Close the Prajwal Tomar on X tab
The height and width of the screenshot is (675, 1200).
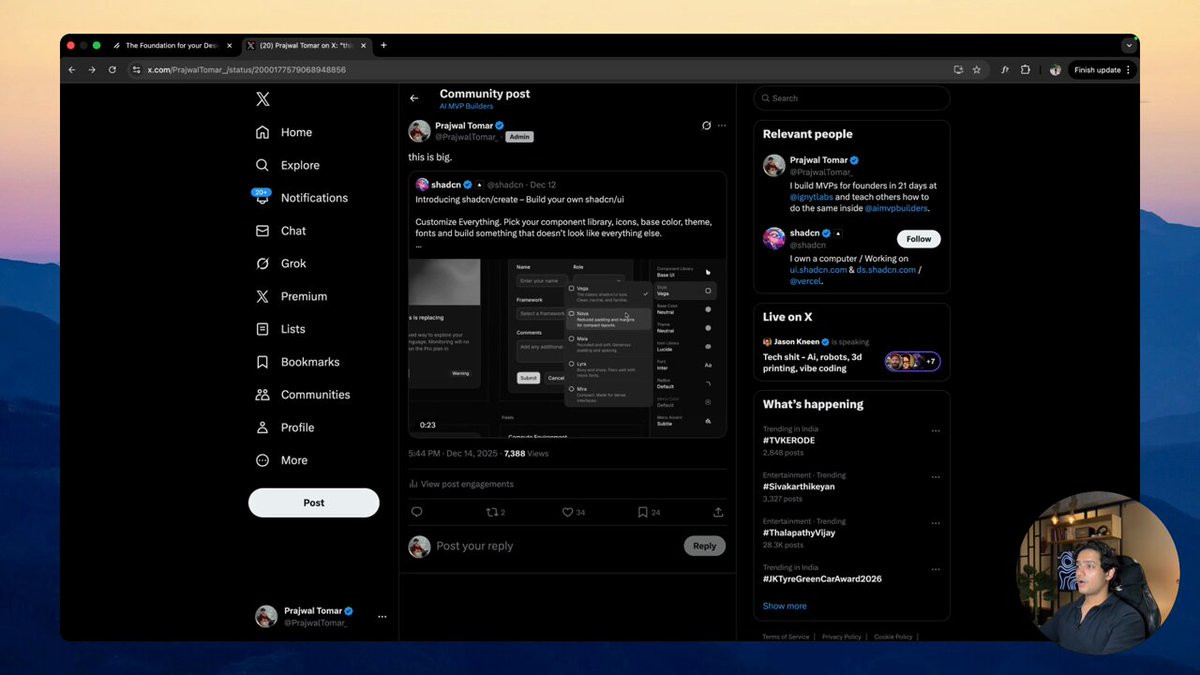point(364,46)
